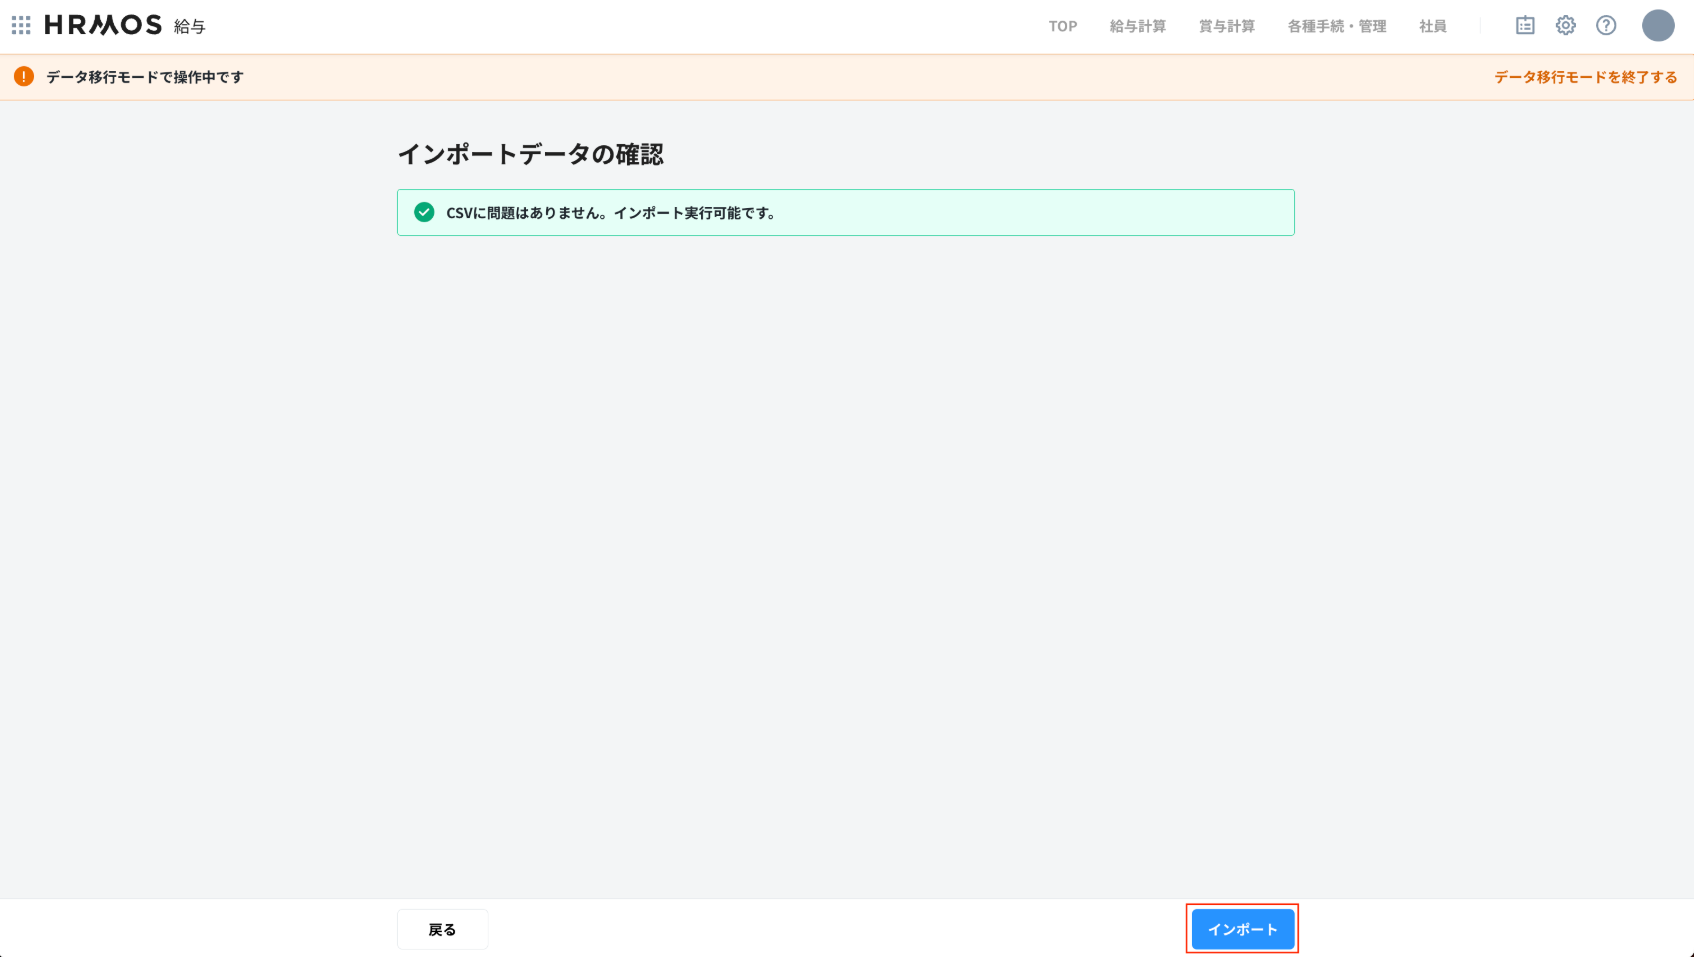This screenshot has width=1694, height=957.
Task: Open the 社員 menu
Action: [1432, 27]
